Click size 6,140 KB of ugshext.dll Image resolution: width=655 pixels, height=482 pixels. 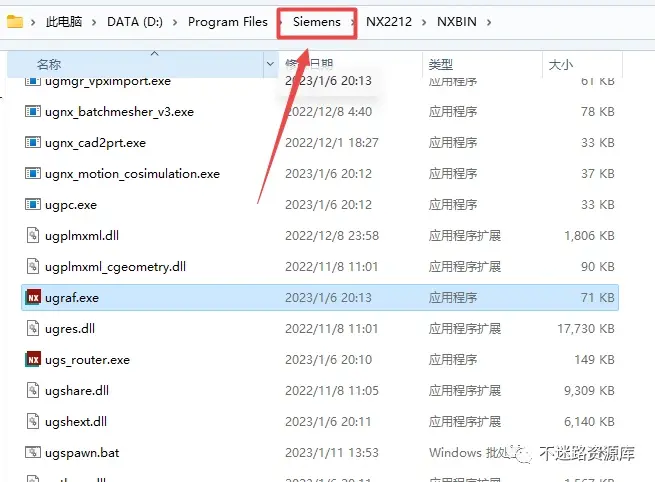point(589,421)
